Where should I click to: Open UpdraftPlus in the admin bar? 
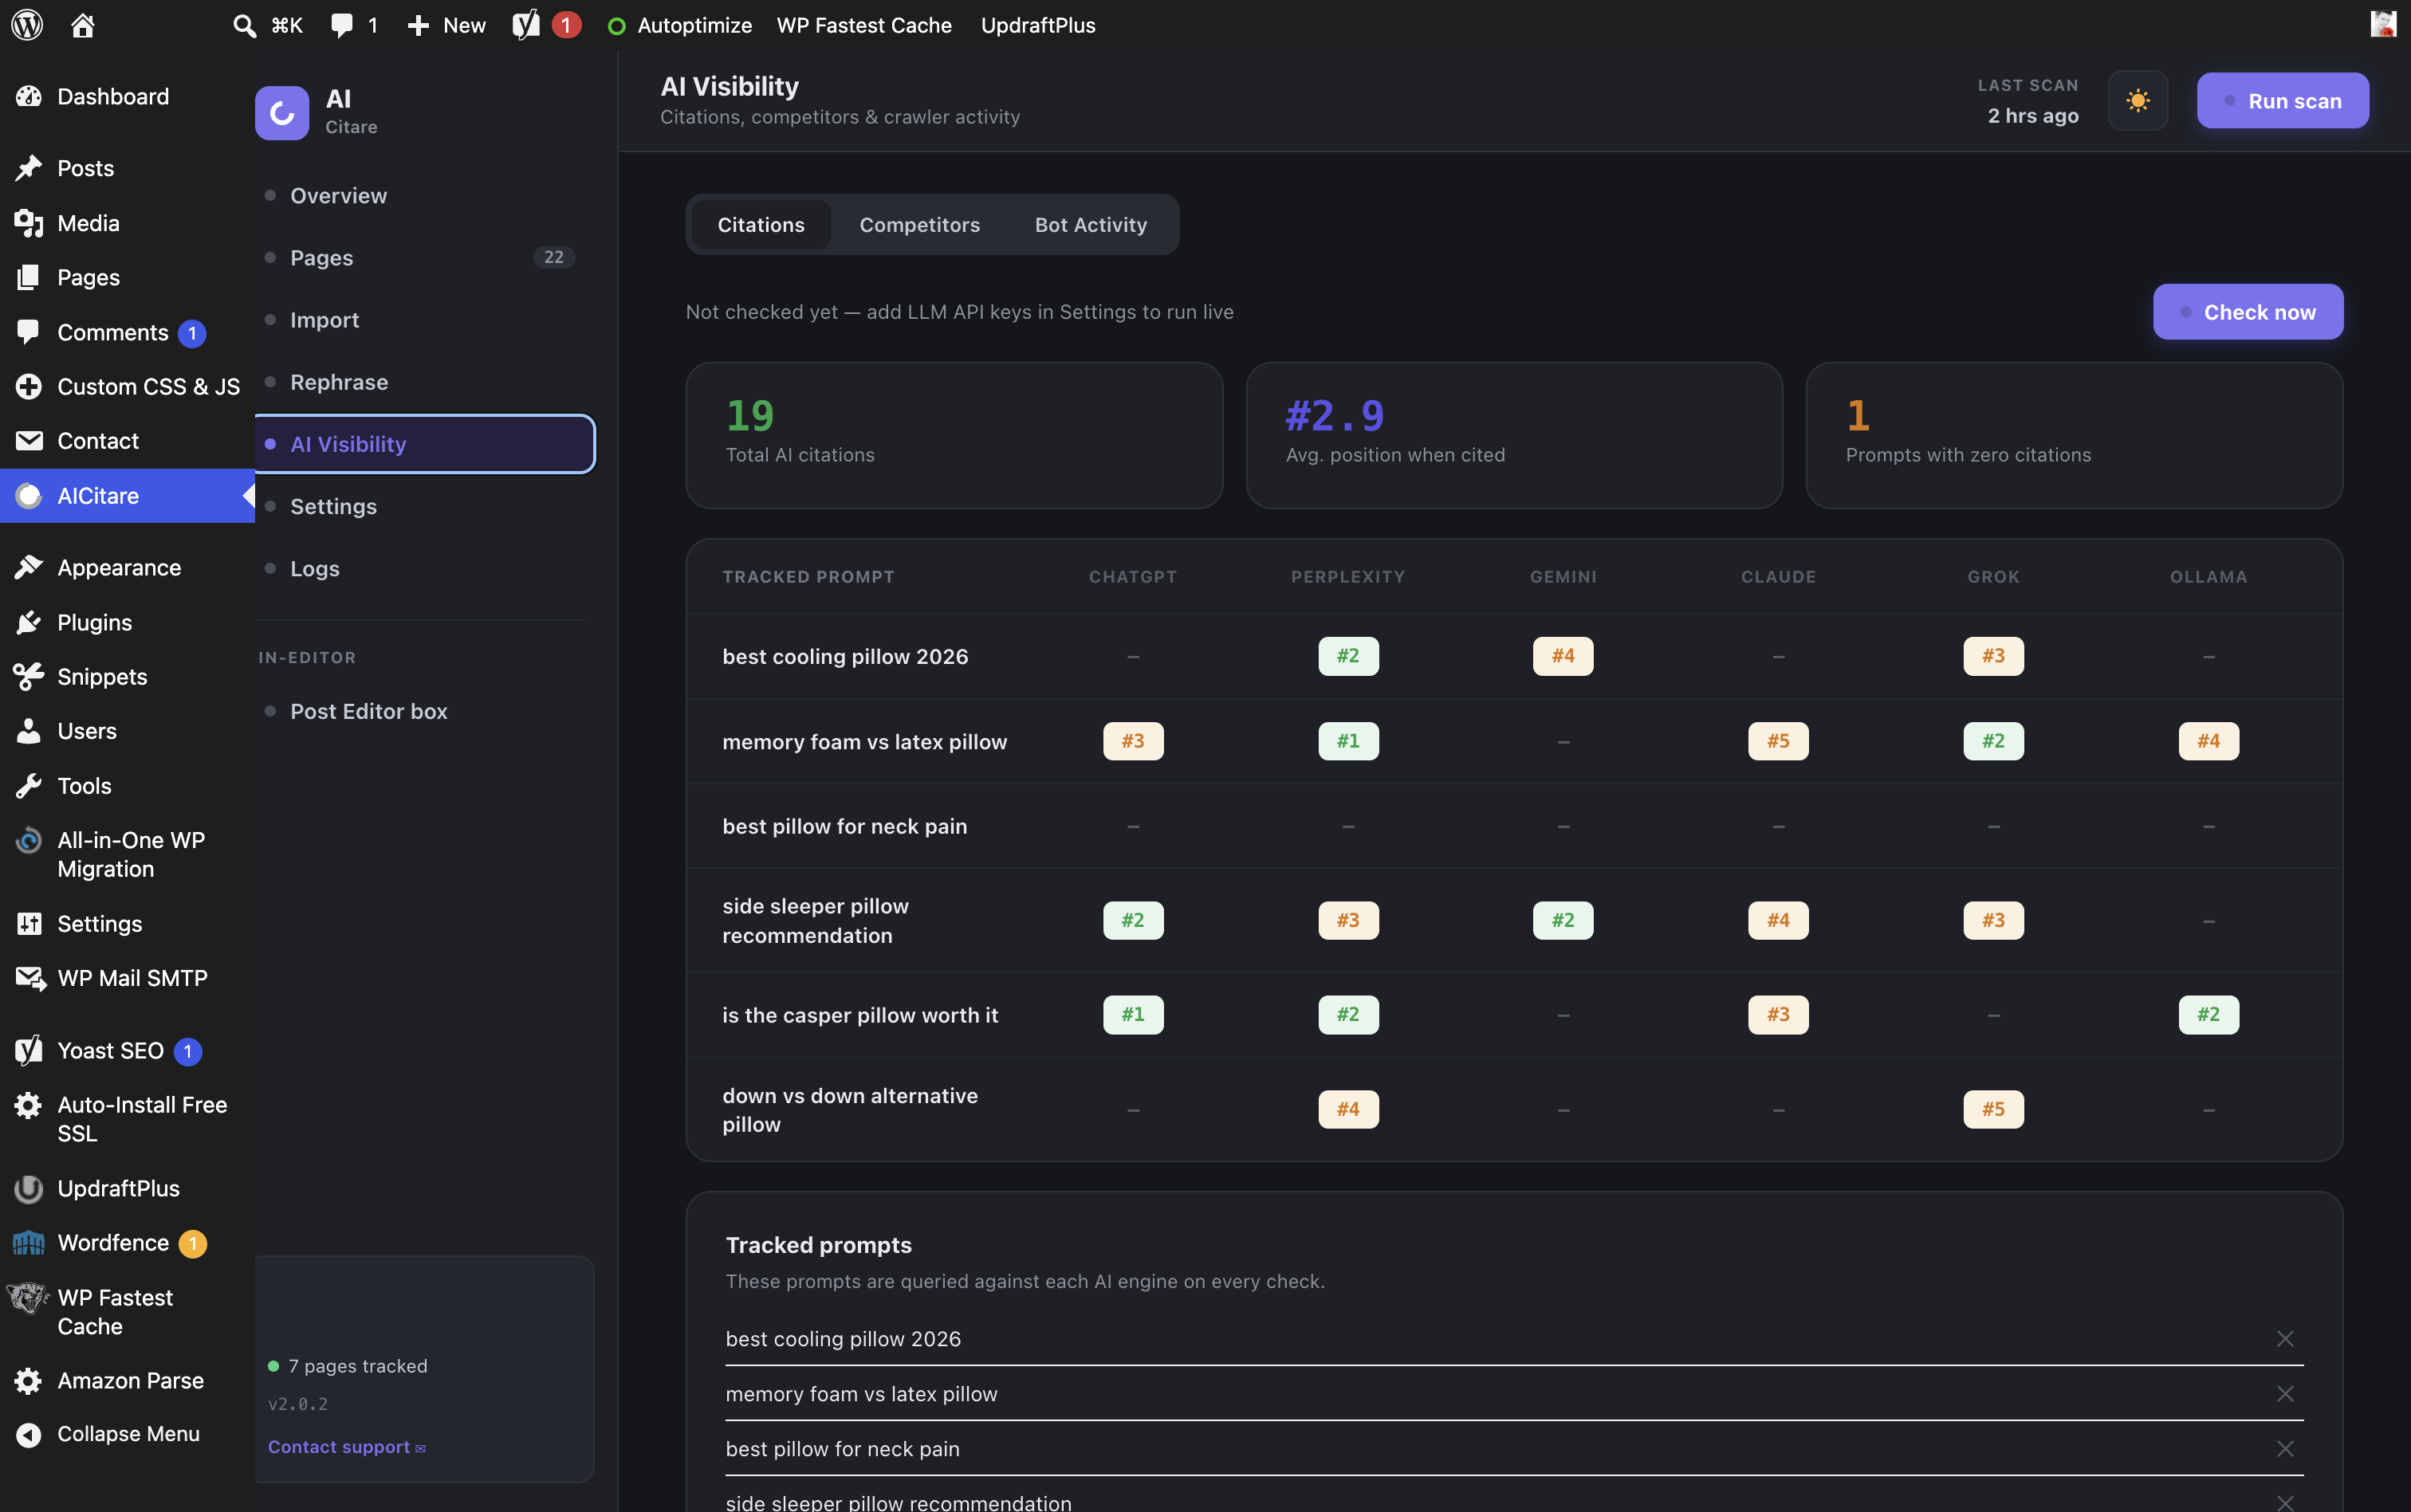1038,25
